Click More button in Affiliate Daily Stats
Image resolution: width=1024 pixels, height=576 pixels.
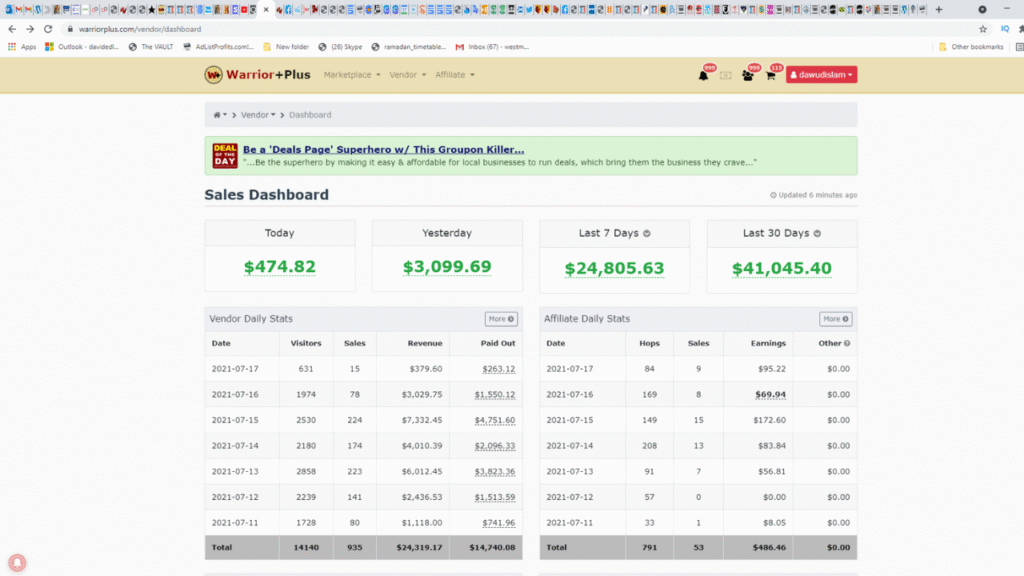tap(835, 319)
